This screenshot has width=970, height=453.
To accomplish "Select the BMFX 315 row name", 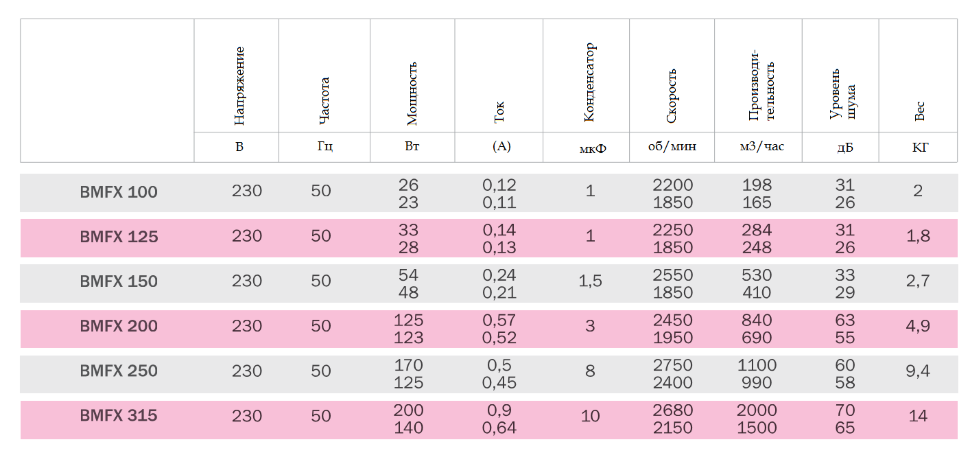I will [118, 416].
